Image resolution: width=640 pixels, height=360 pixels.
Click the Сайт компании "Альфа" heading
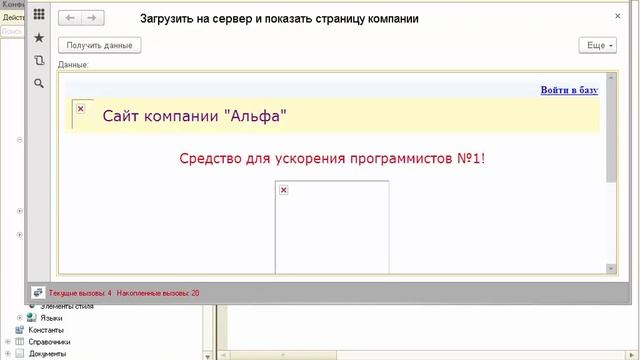coord(194,116)
